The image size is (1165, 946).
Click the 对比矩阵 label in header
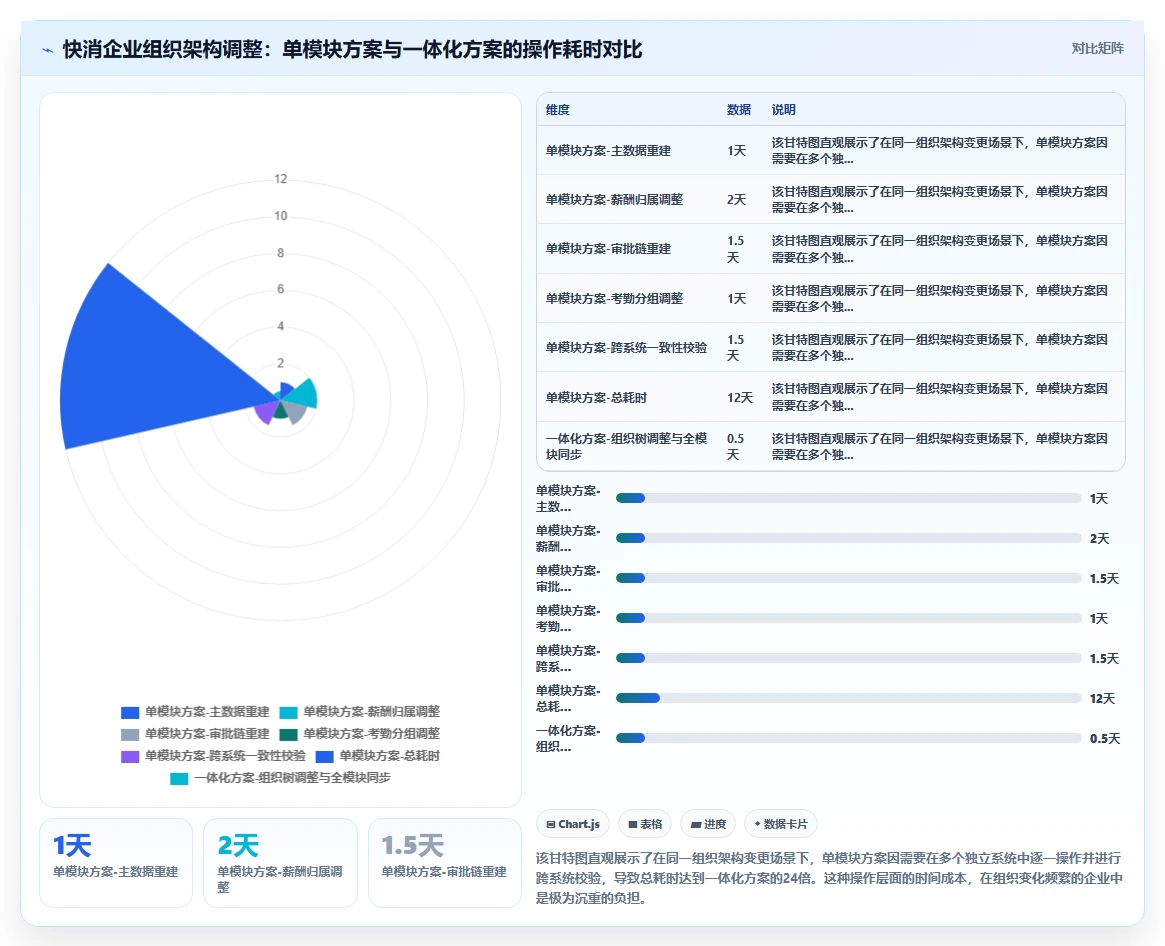[x=1097, y=48]
